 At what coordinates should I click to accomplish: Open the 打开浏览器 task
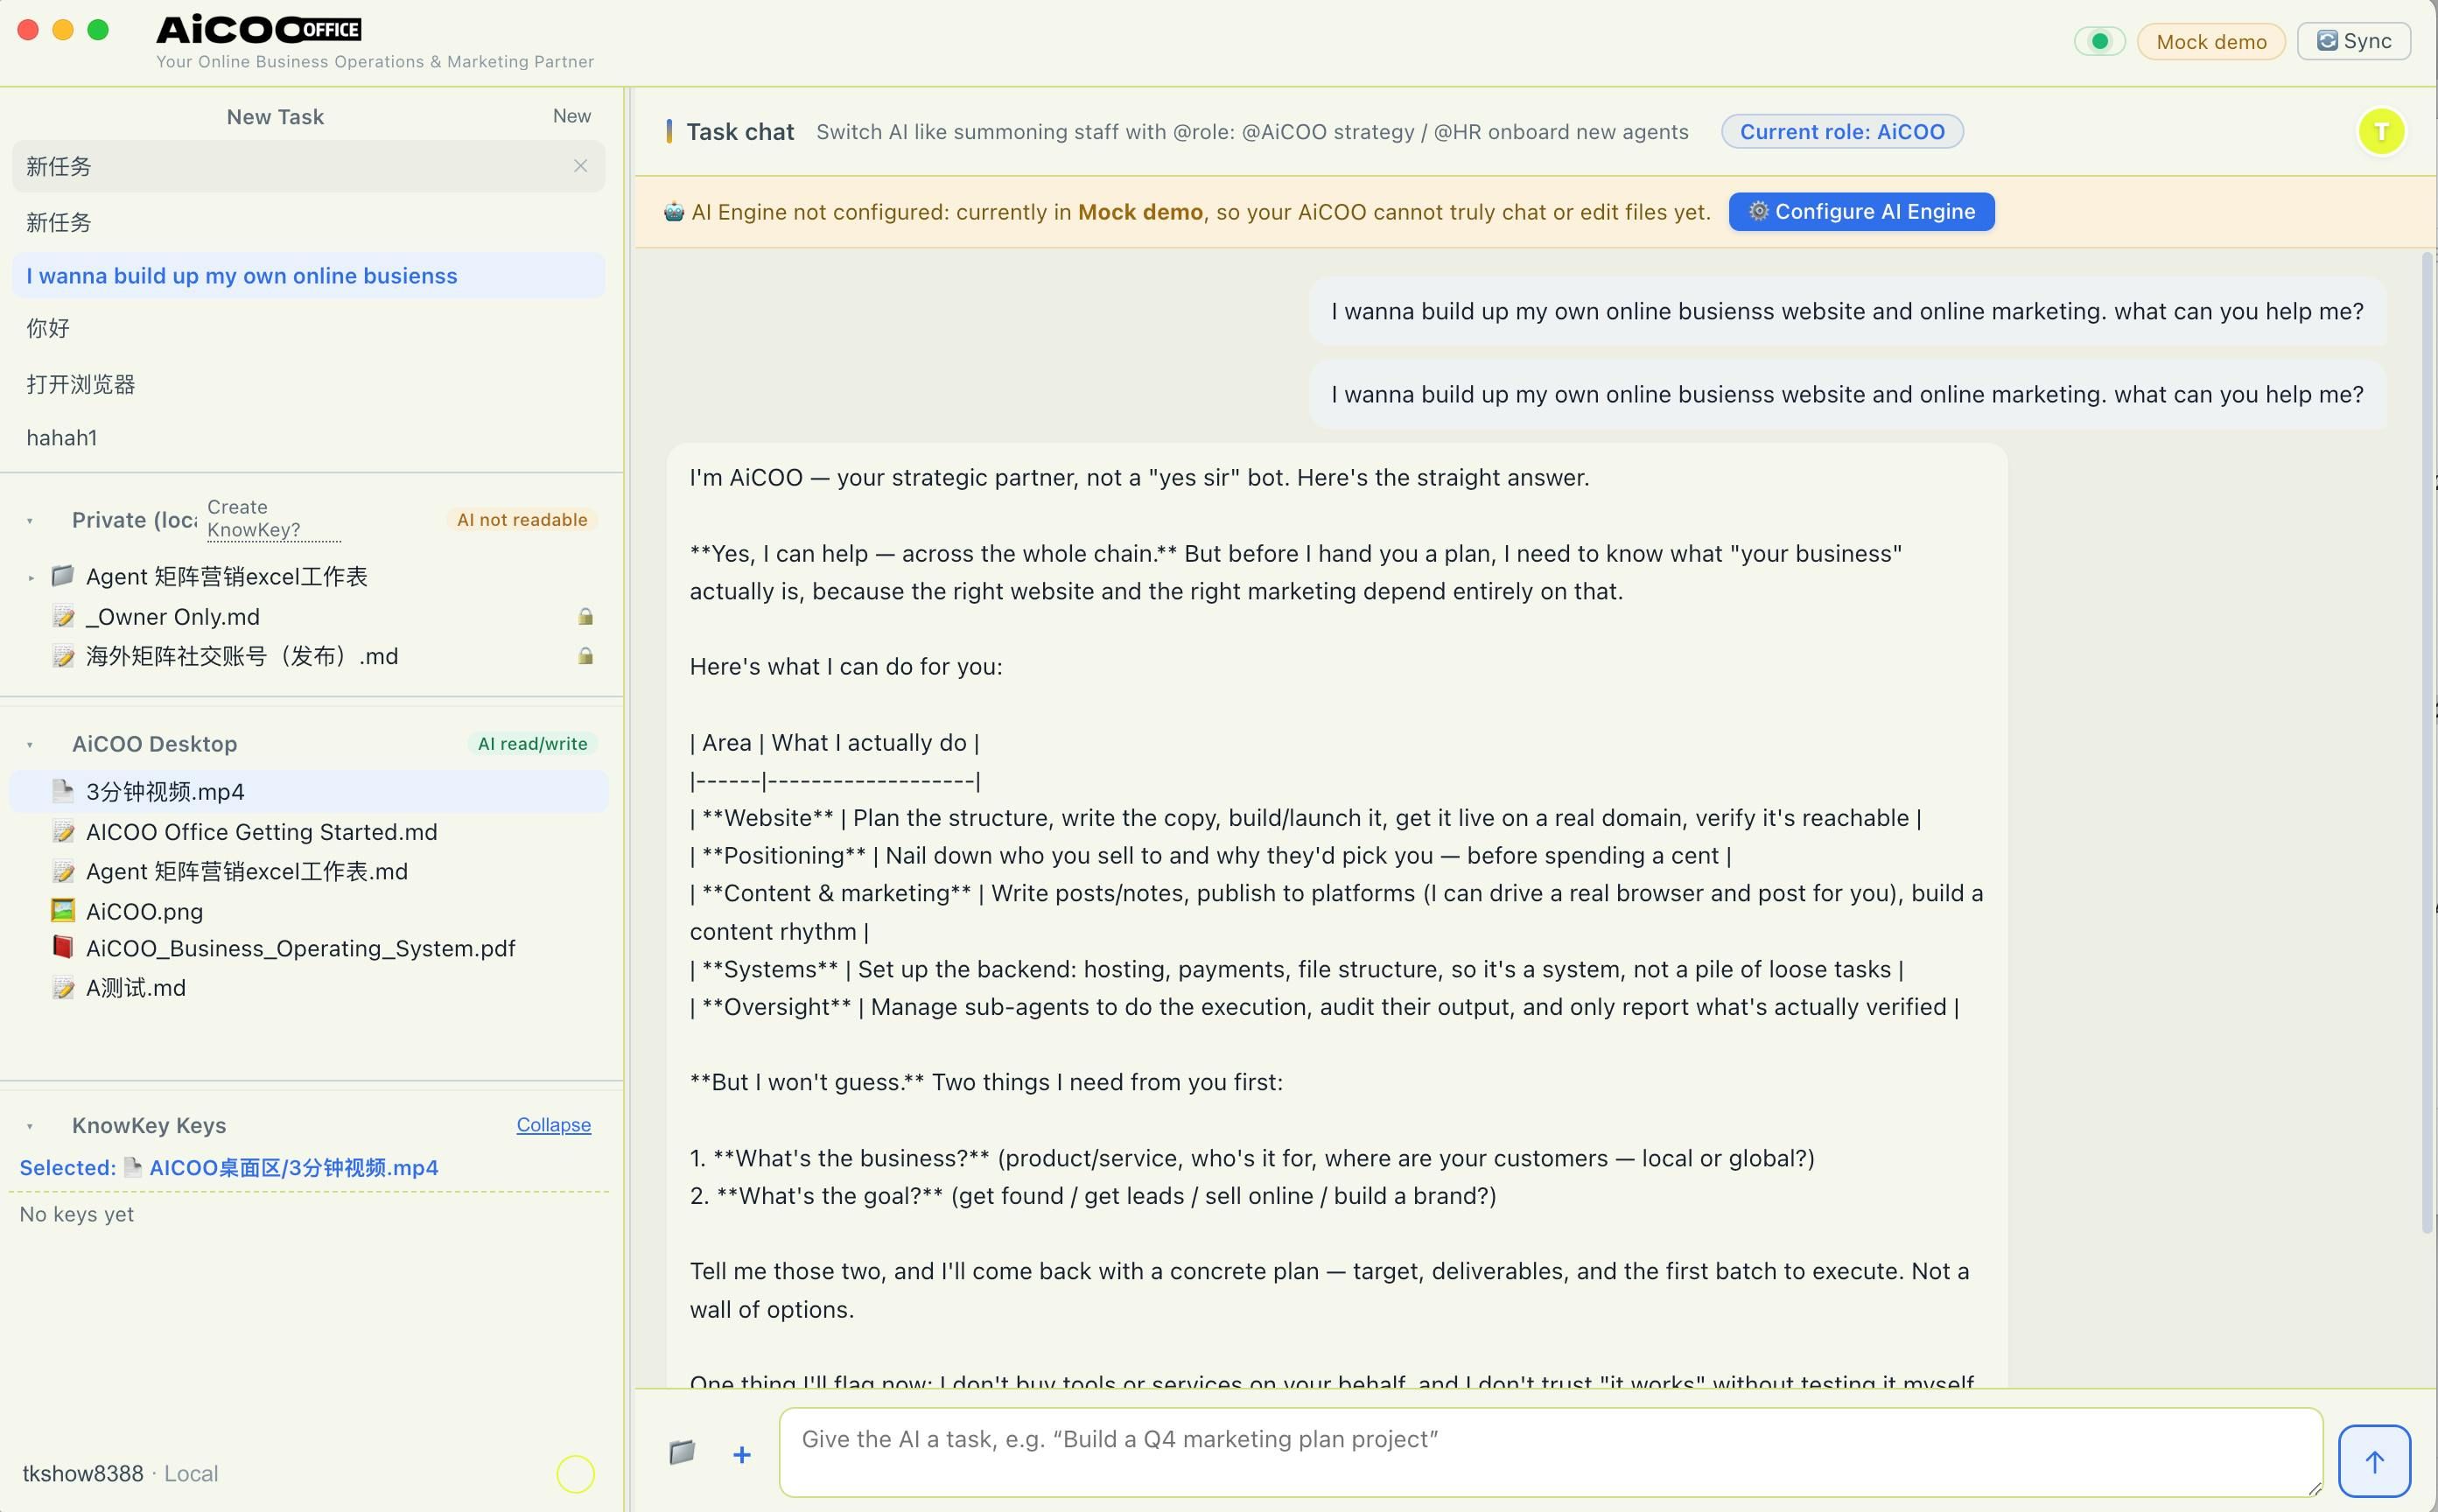pyautogui.click(x=308, y=384)
